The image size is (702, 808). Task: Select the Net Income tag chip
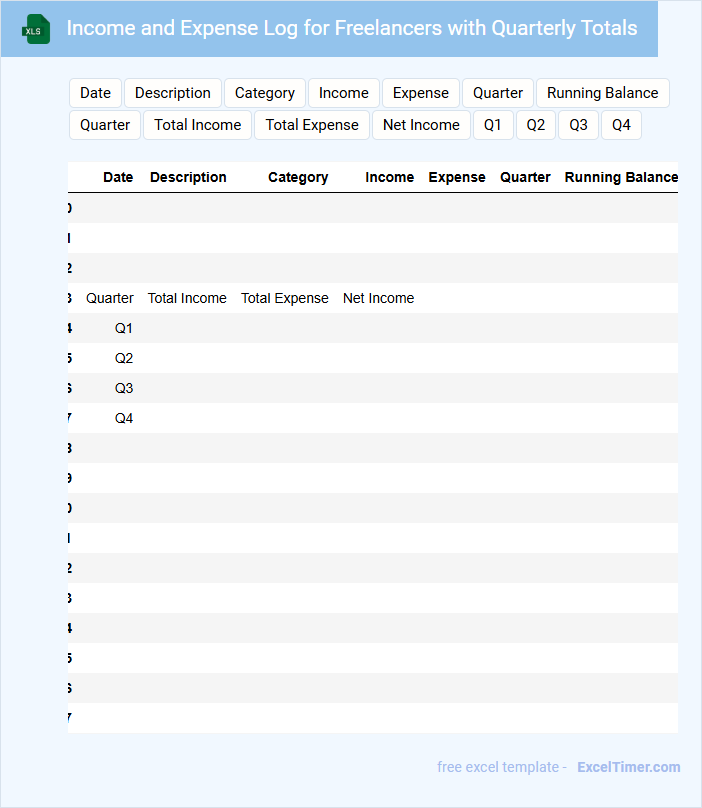pos(421,125)
